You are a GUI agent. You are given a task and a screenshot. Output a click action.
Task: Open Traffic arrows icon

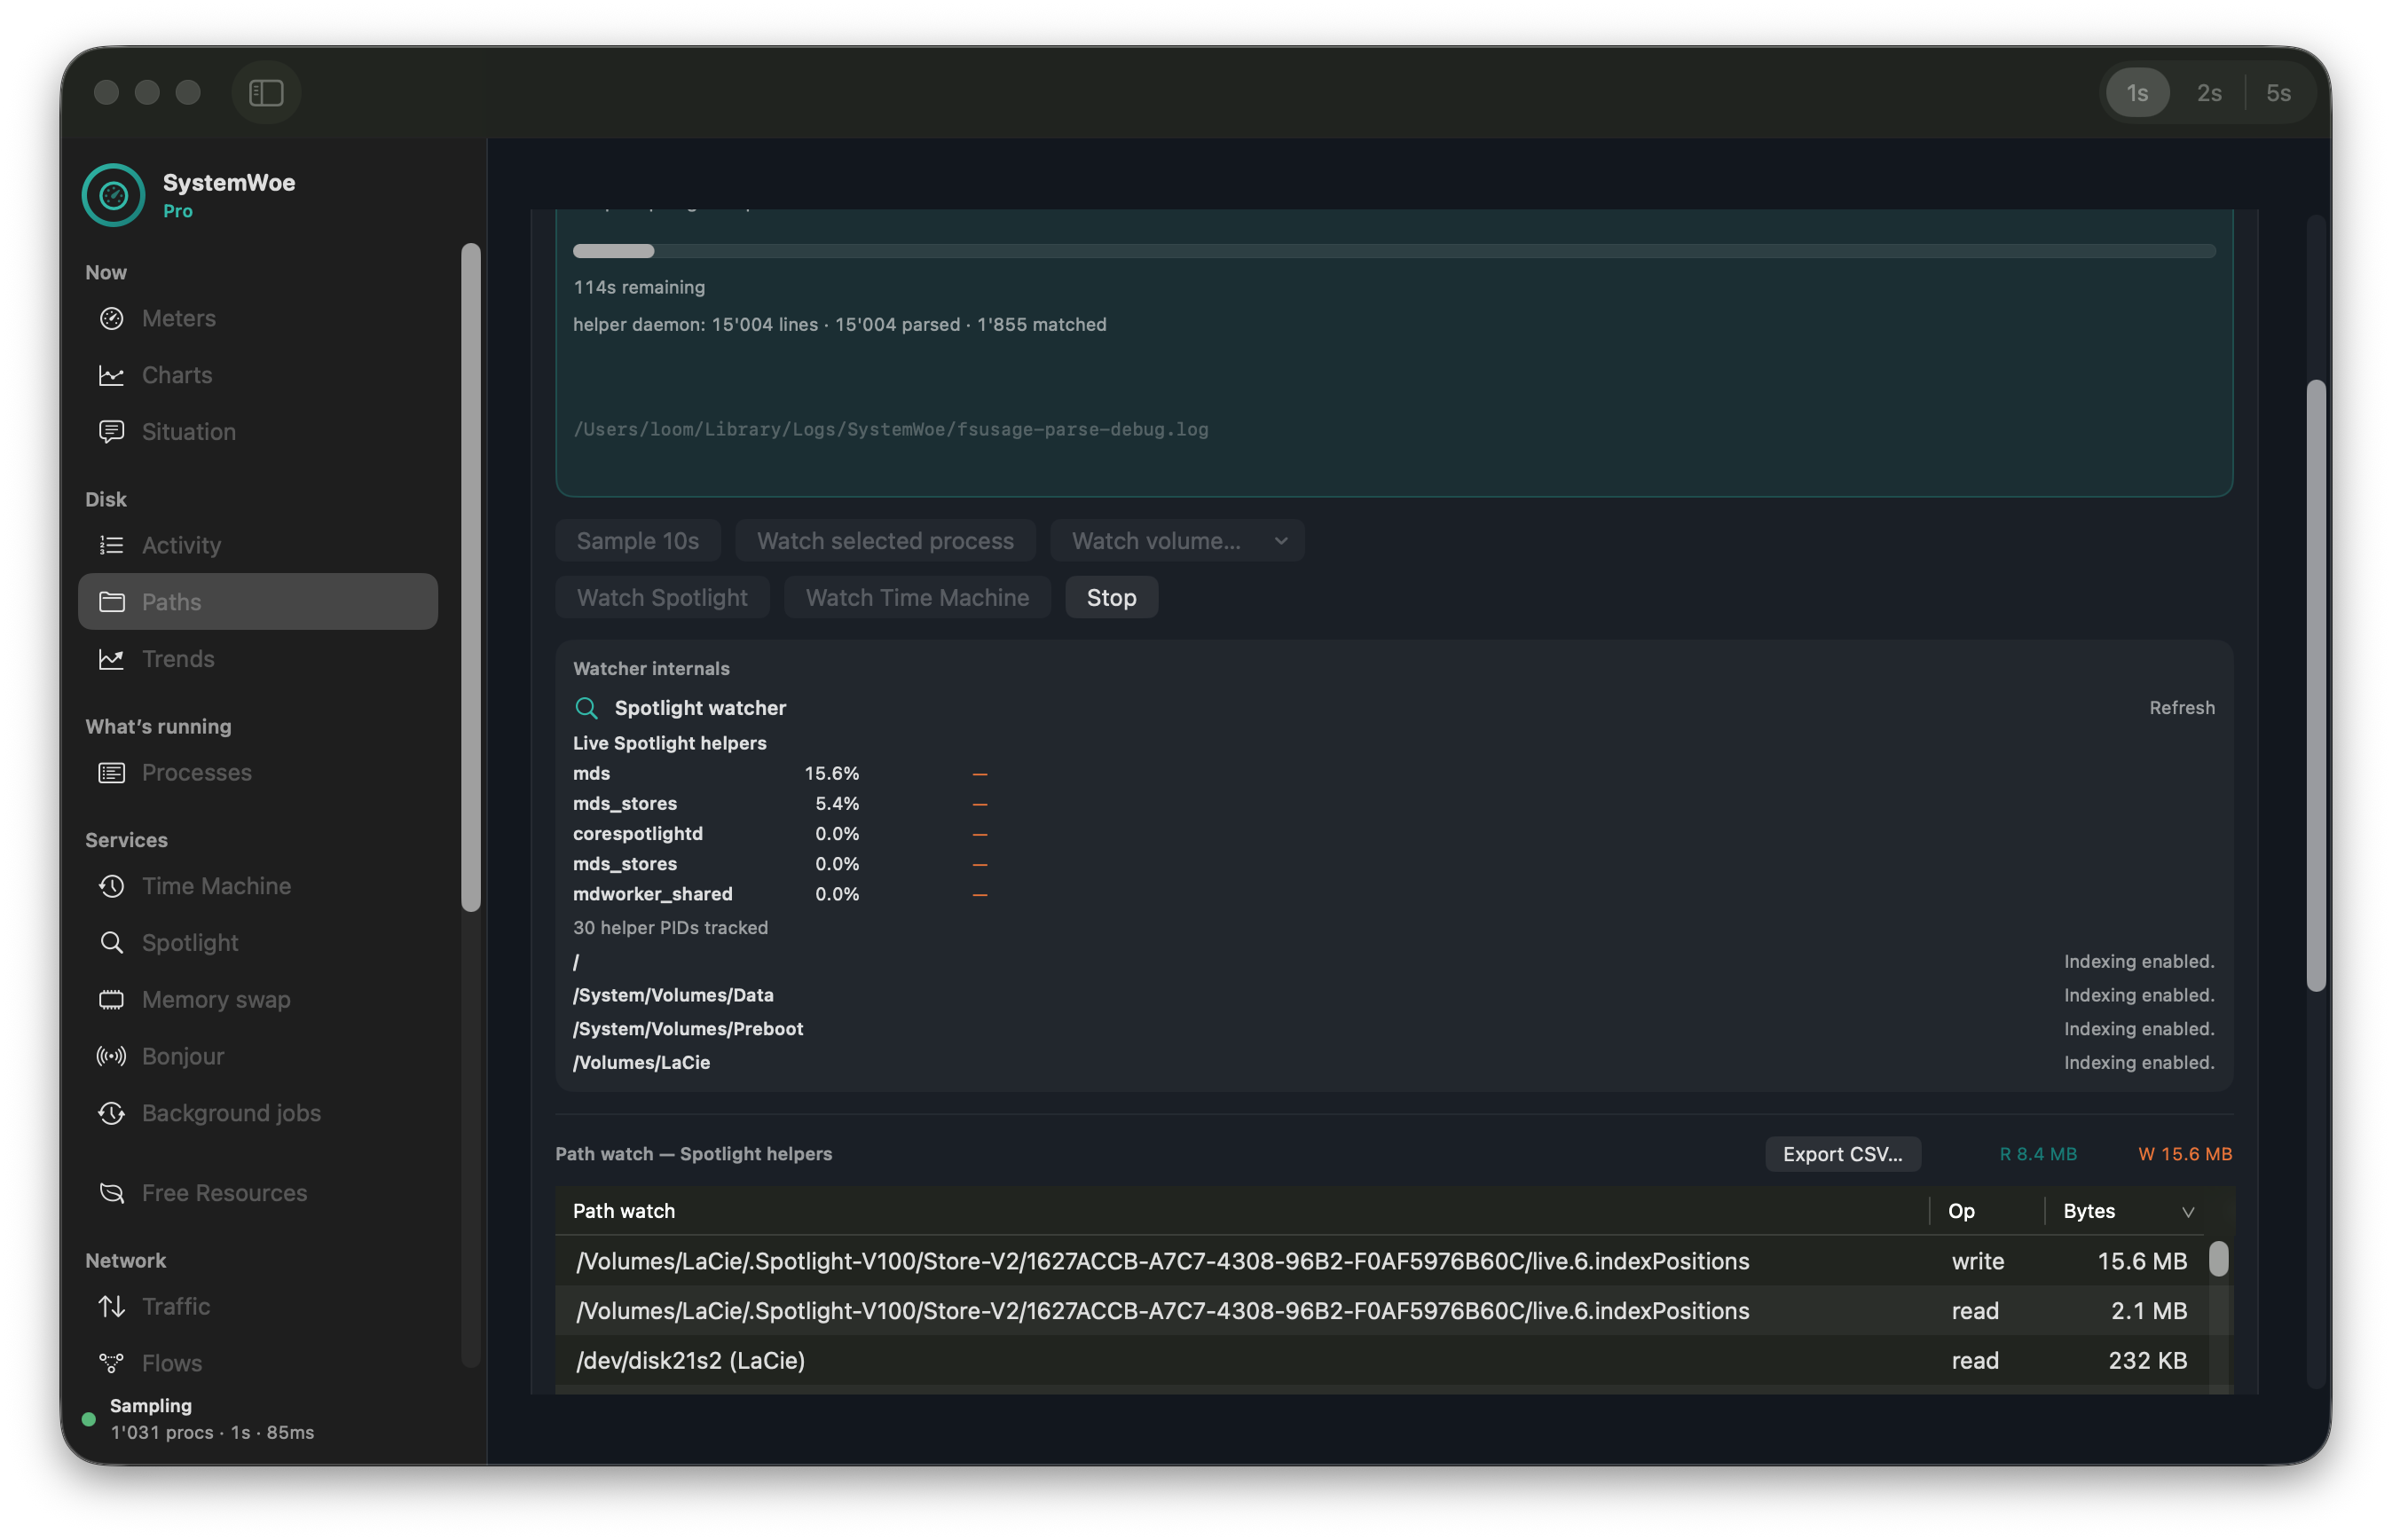click(112, 1307)
